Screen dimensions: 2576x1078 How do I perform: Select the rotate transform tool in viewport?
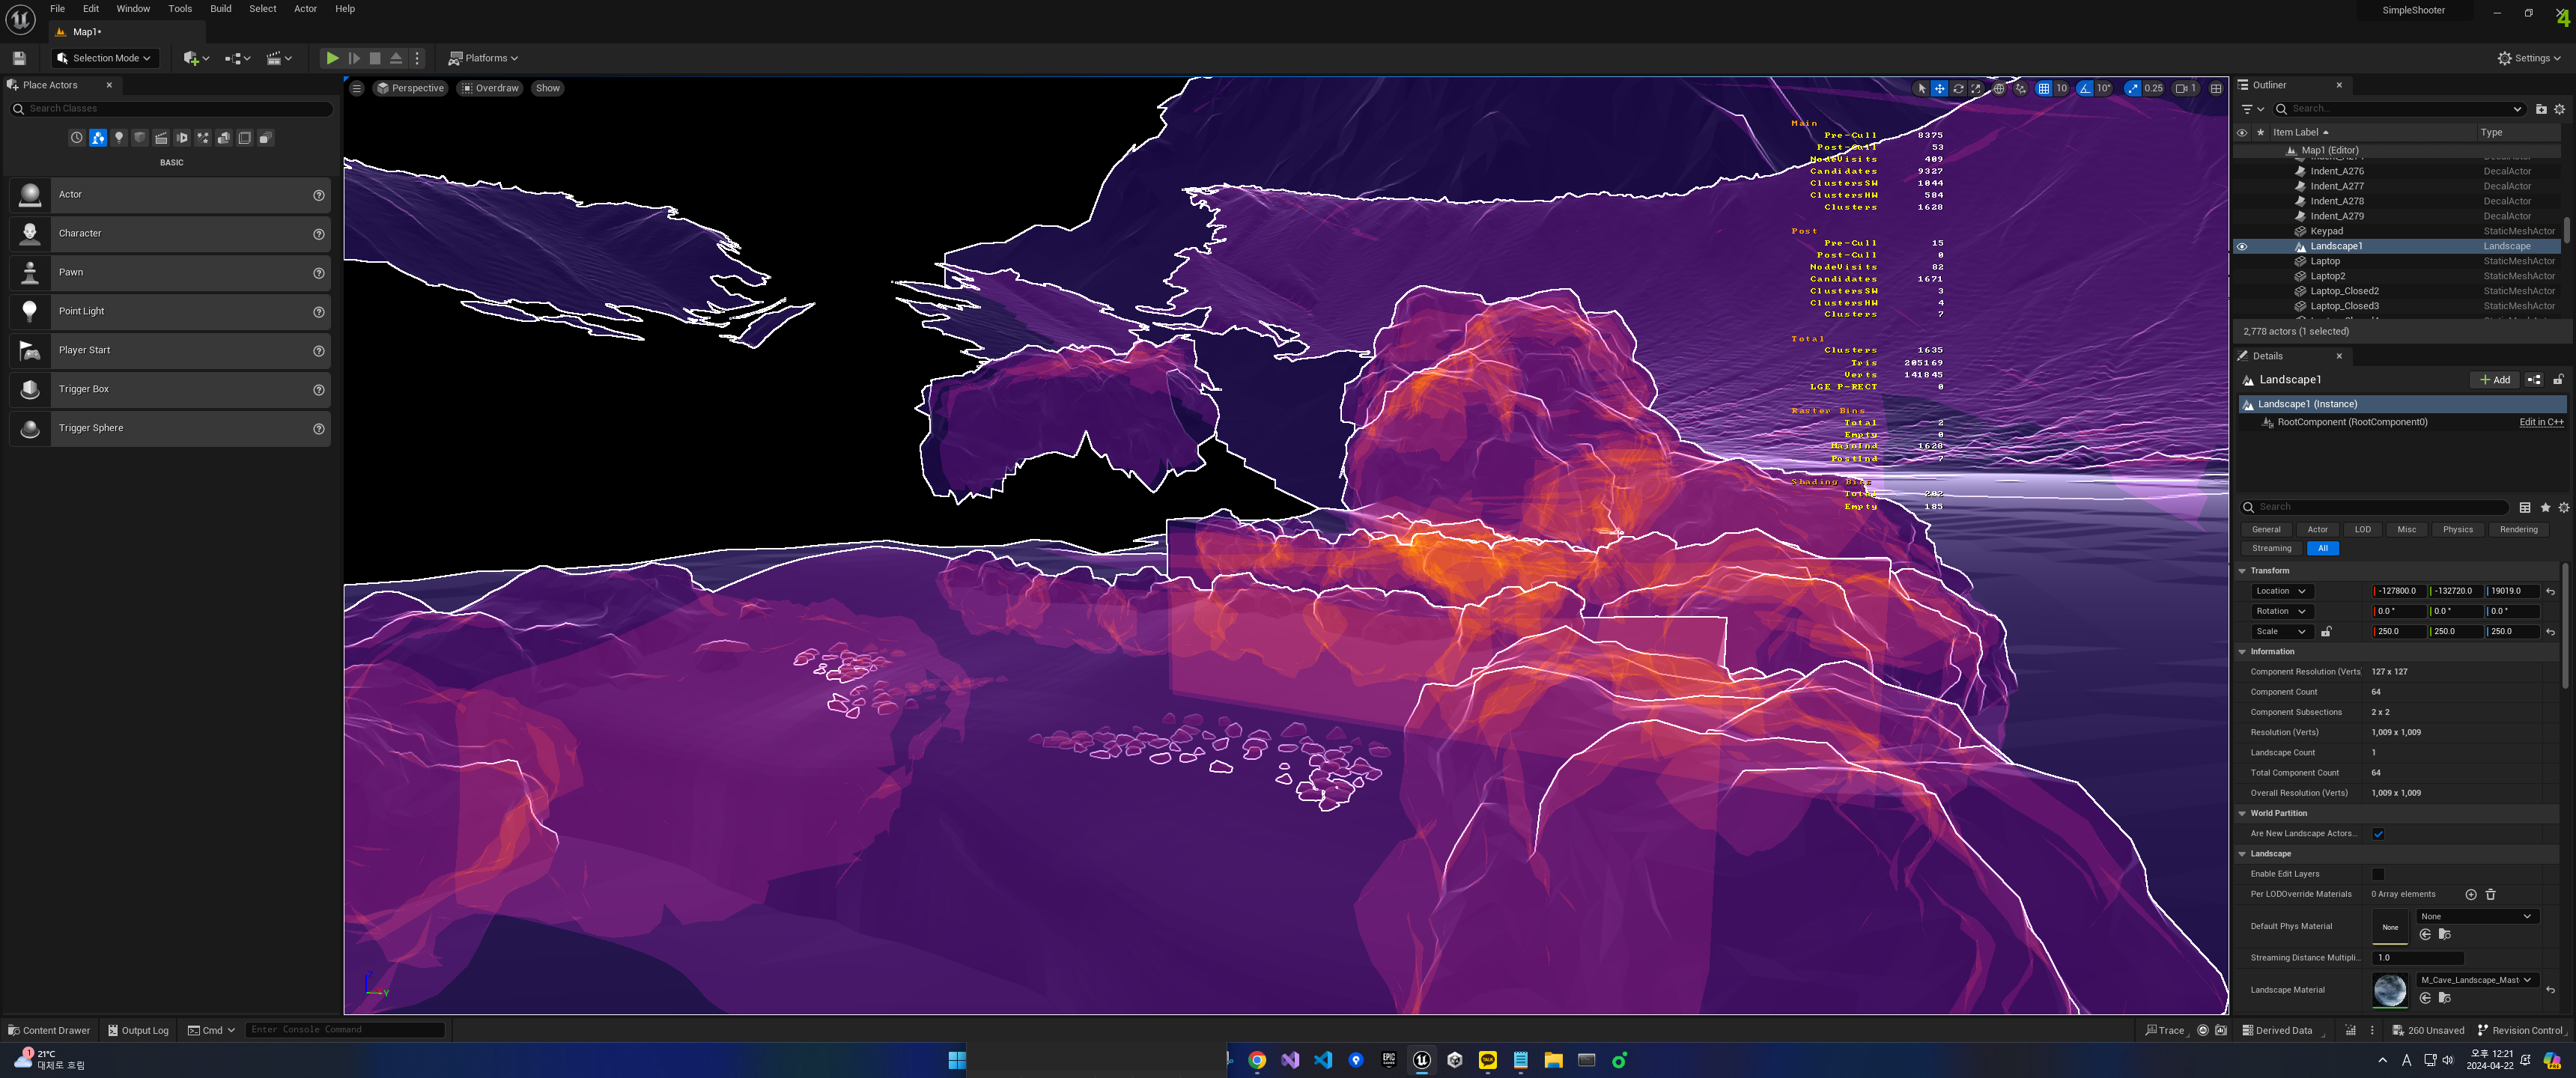coord(1958,88)
